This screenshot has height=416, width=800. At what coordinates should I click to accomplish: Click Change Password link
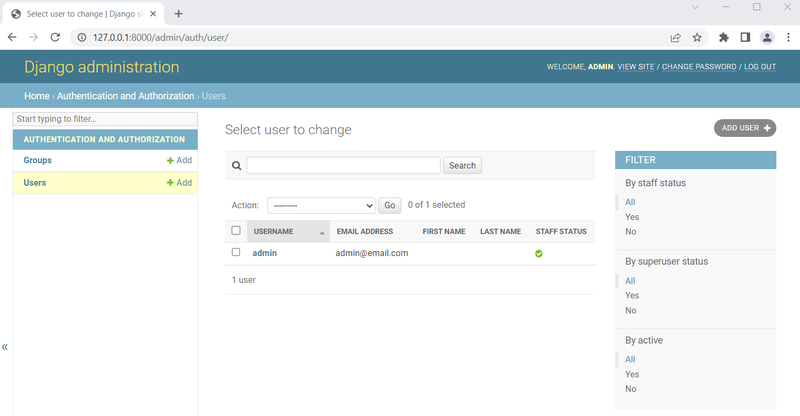(x=699, y=67)
